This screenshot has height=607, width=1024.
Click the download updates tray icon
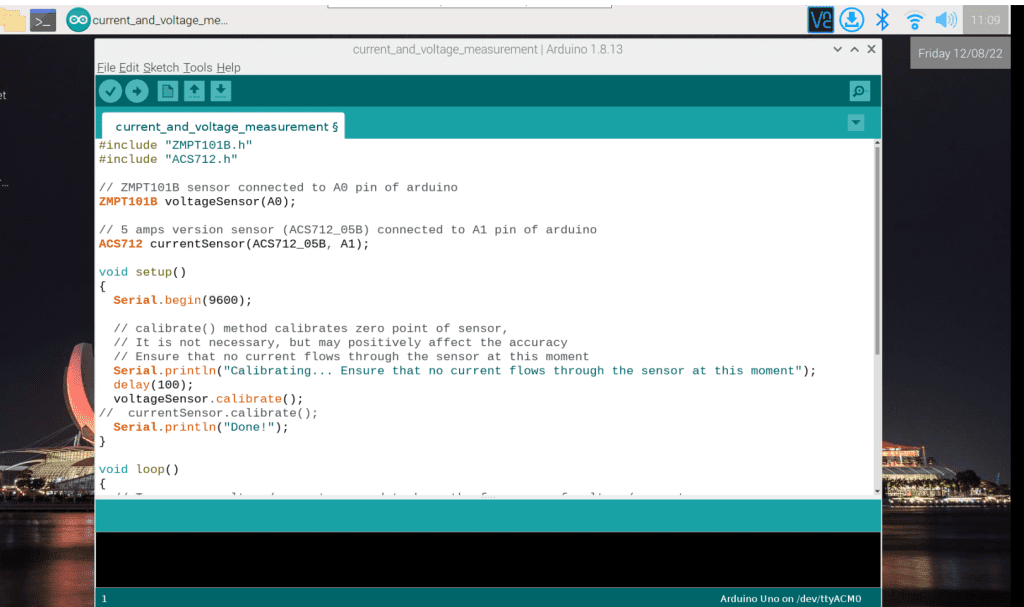[x=852, y=20]
